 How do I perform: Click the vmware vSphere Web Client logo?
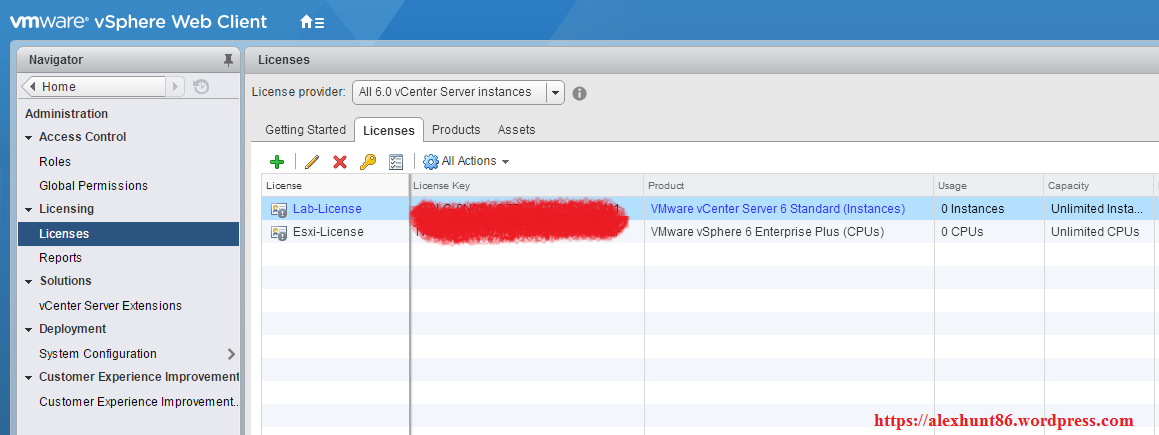[138, 21]
